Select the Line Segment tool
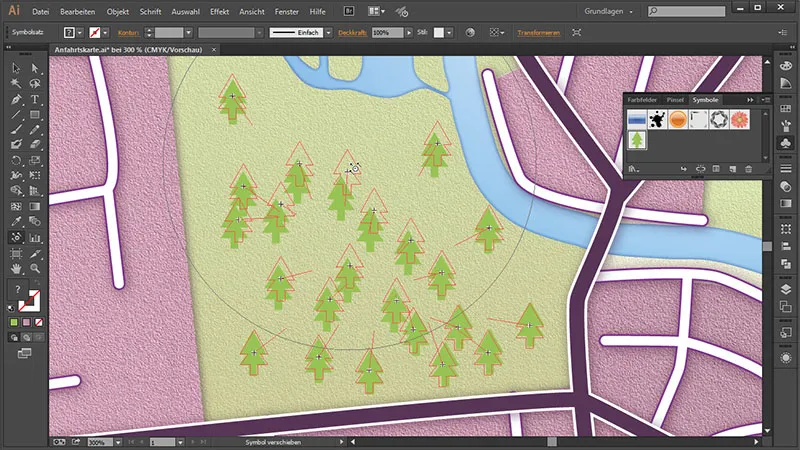The width and height of the screenshot is (800, 450). pos(16,114)
